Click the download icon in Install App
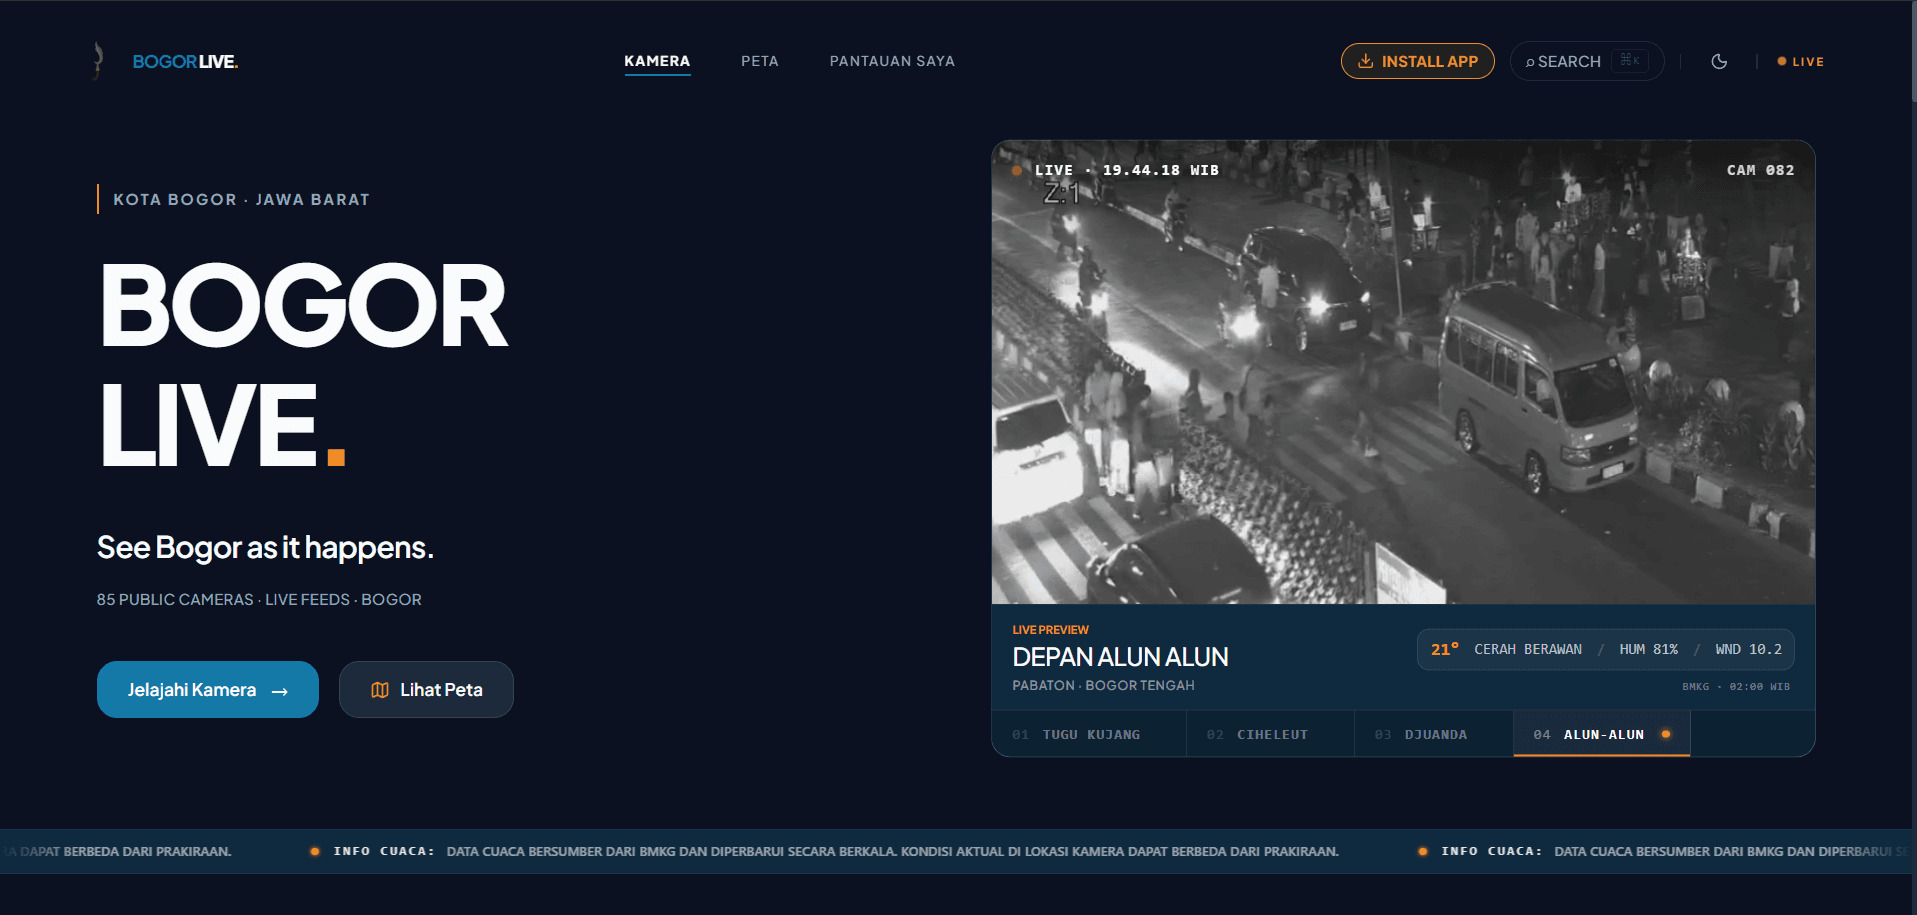 (x=1365, y=61)
